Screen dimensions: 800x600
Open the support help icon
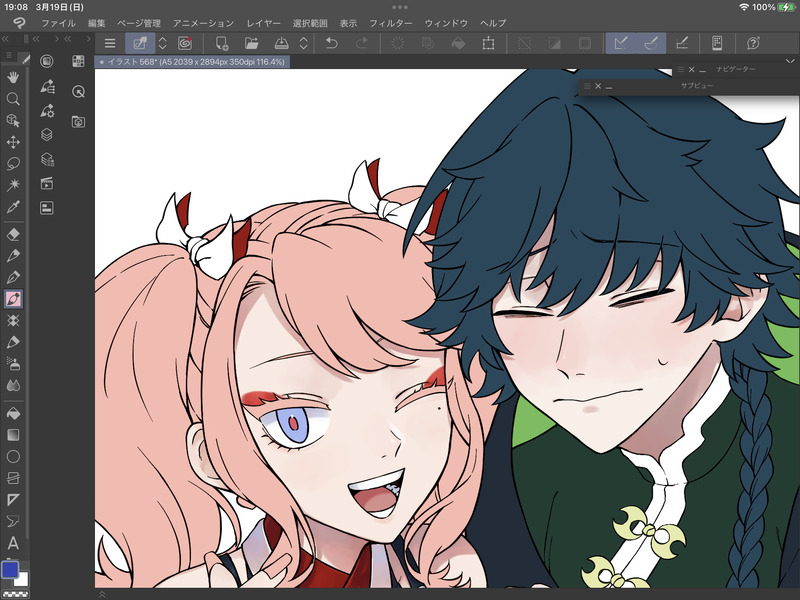click(753, 43)
